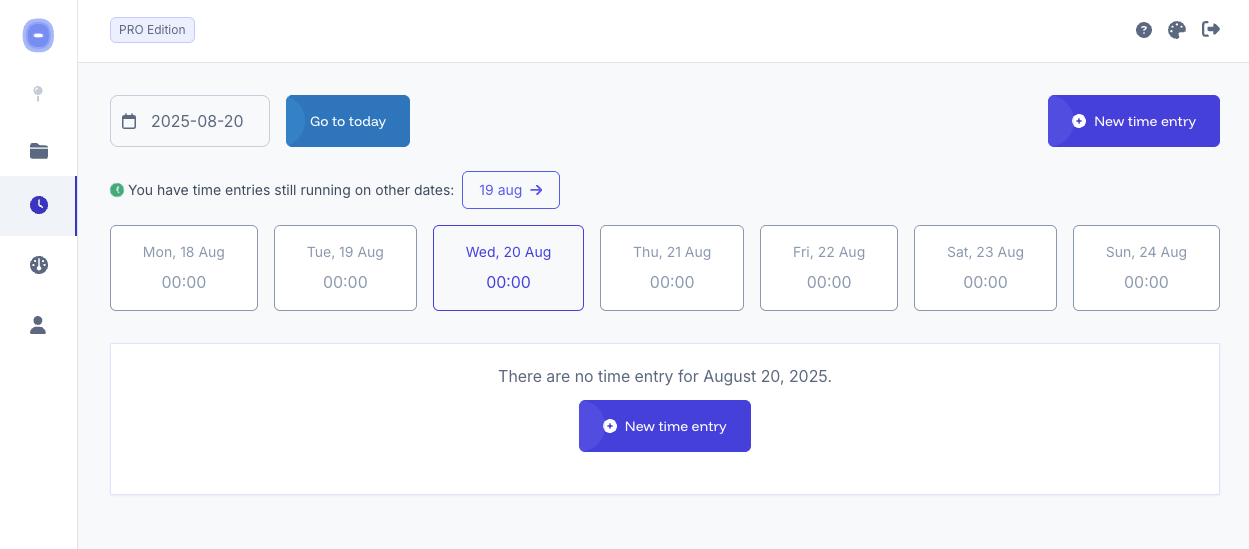Open the user profile sidebar icon
The image size is (1249, 549).
38,325
